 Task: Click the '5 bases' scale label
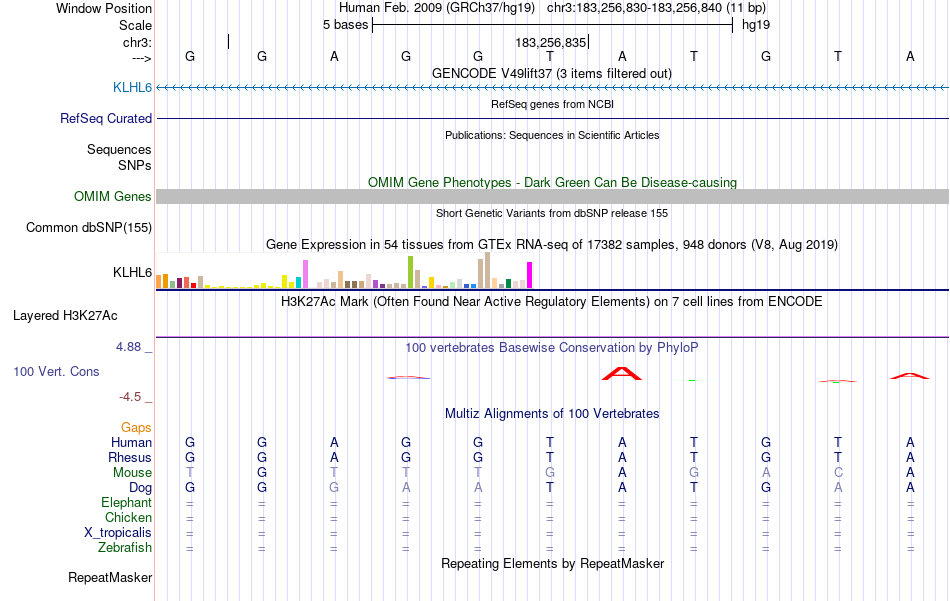click(x=345, y=25)
